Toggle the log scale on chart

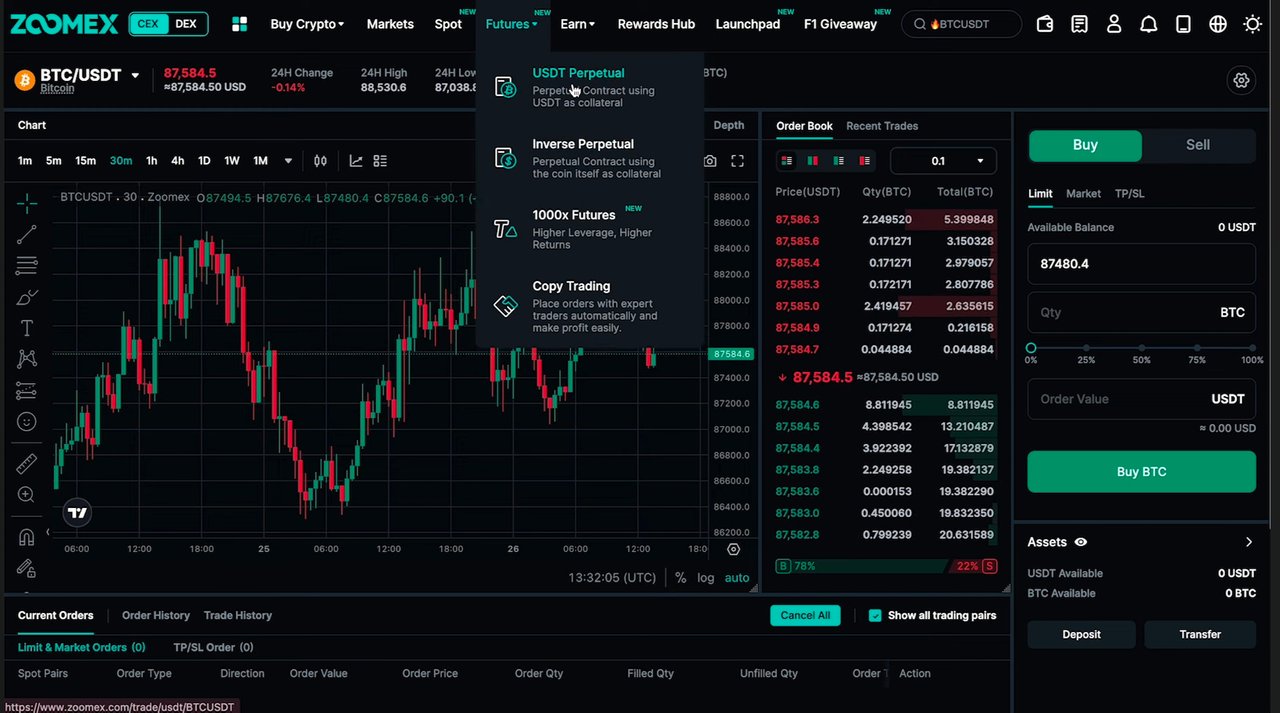(x=706, y=578)
